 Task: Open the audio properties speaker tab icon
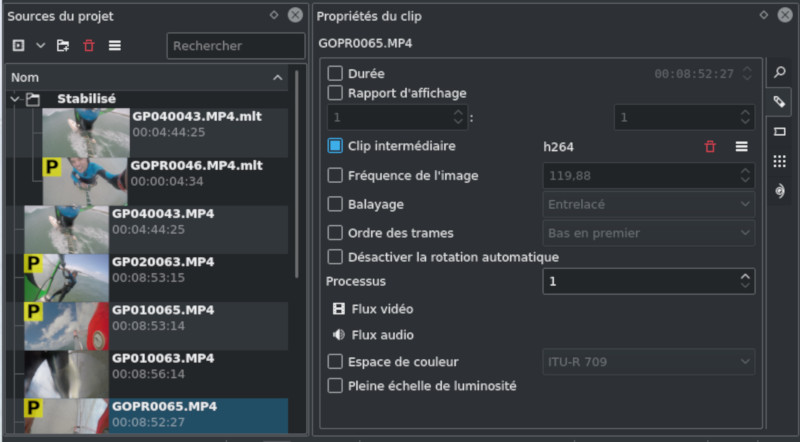[x=780, y=191]
